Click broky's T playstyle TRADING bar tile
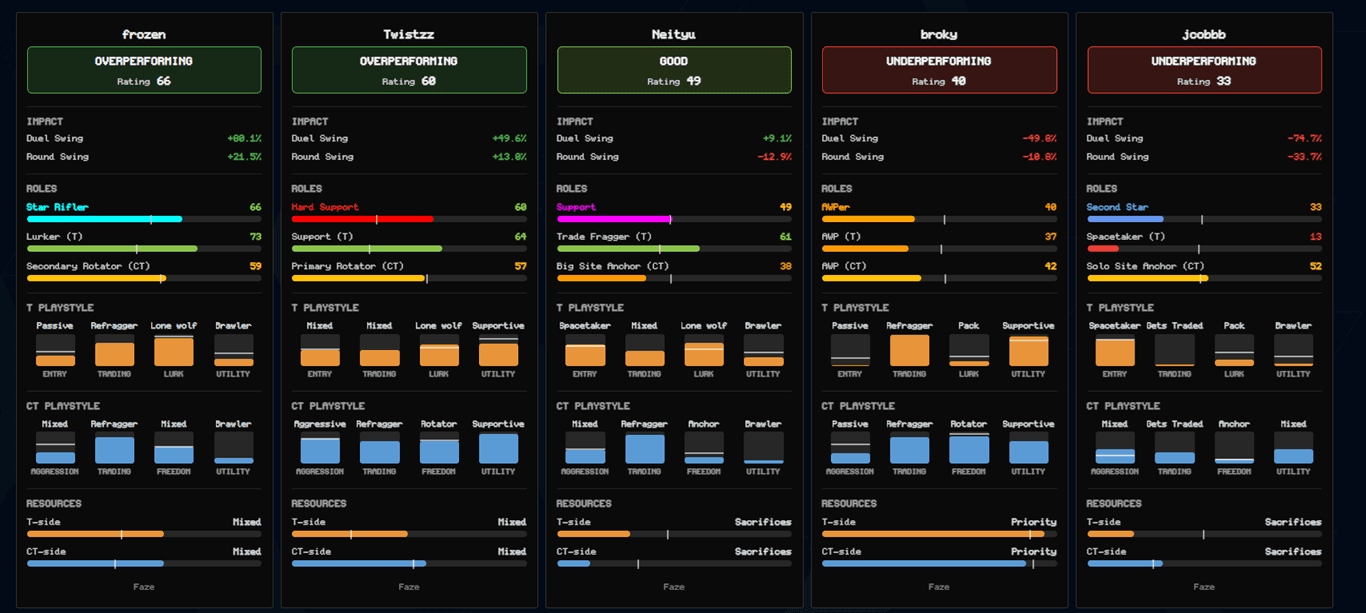 [909, 350]
